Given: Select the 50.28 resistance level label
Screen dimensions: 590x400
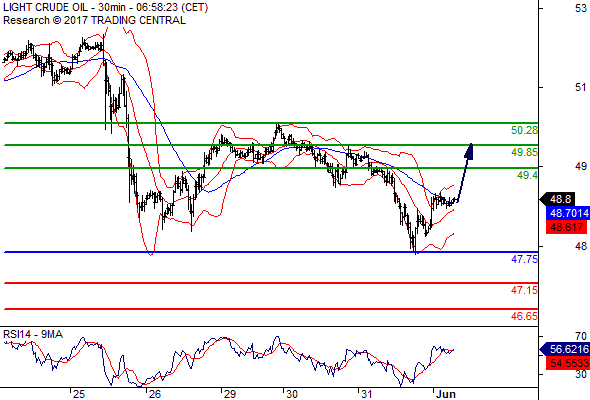Looking at the screenshot, I should (x=524, y=131).
